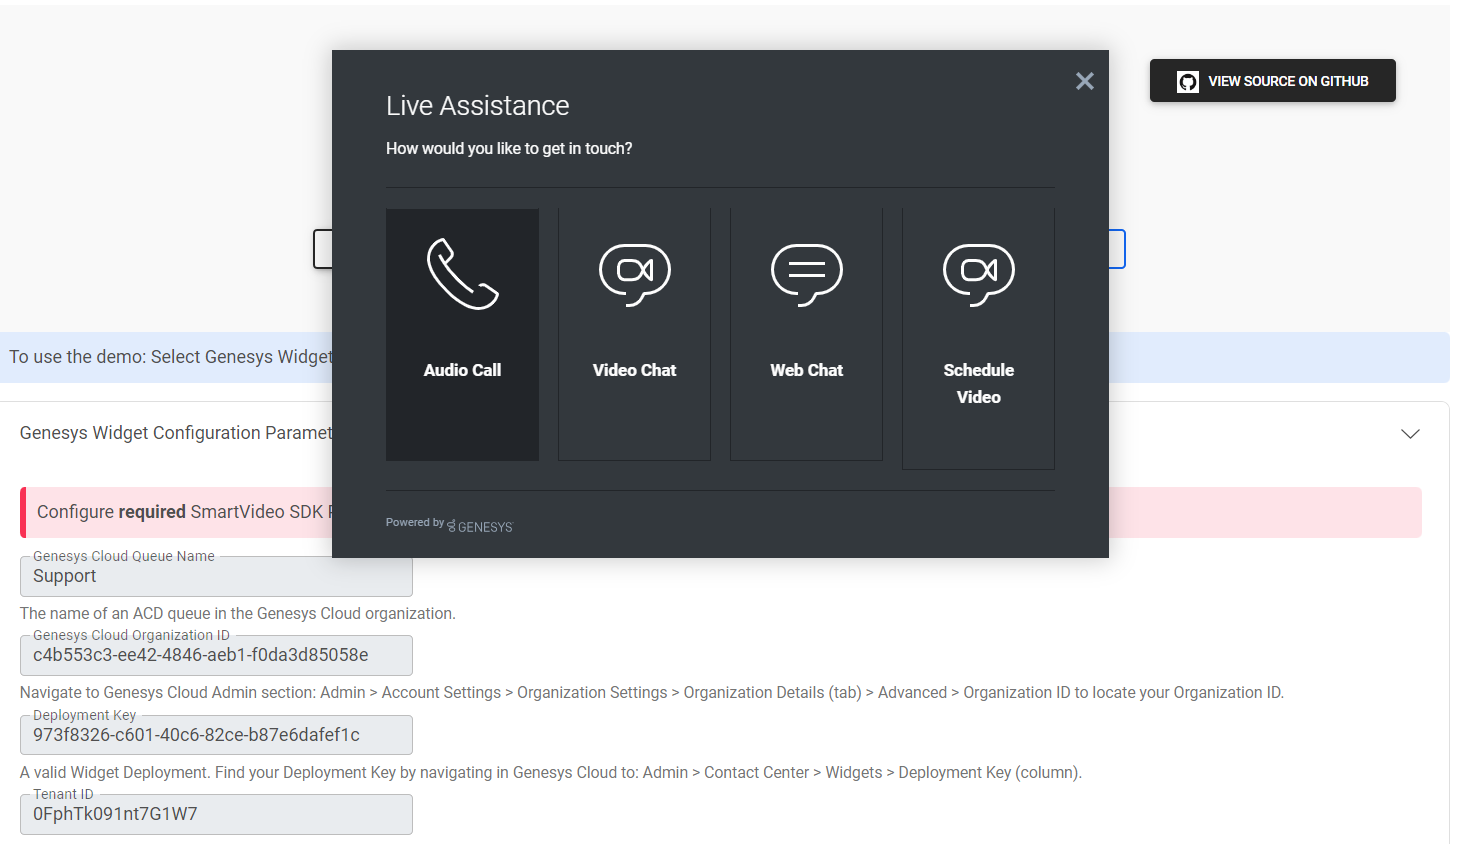Click the GitHub octocat icon
The image size is (1459, 844).
[x=1187, y=82]
